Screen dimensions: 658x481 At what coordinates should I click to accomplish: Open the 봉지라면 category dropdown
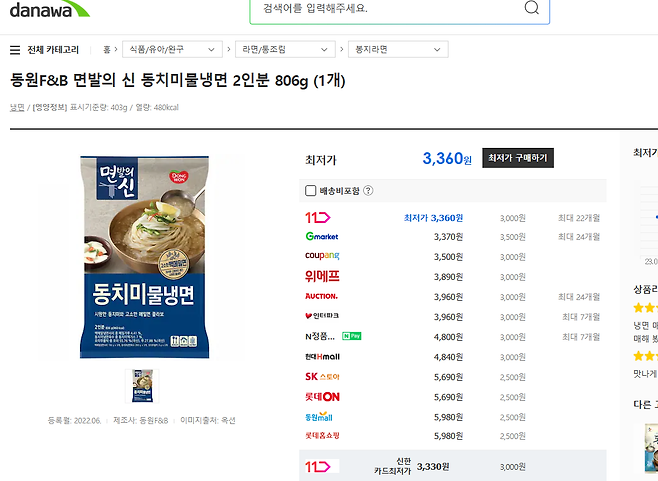point(398,49)
